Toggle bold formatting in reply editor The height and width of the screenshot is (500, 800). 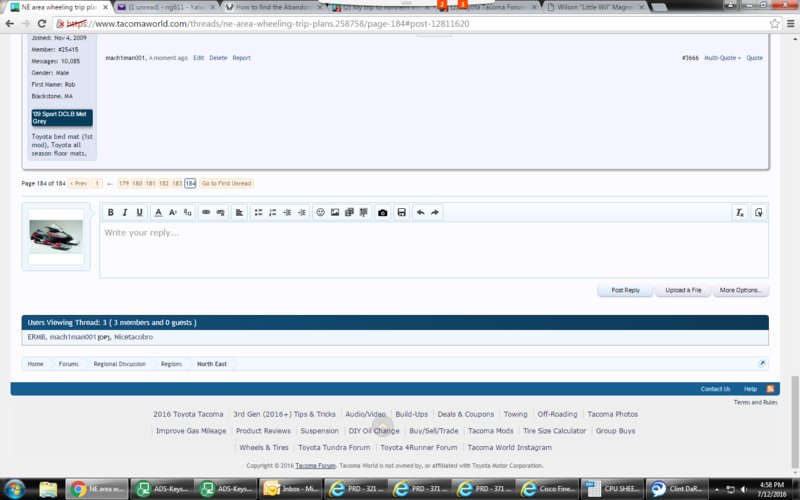(x=110, y=212)
